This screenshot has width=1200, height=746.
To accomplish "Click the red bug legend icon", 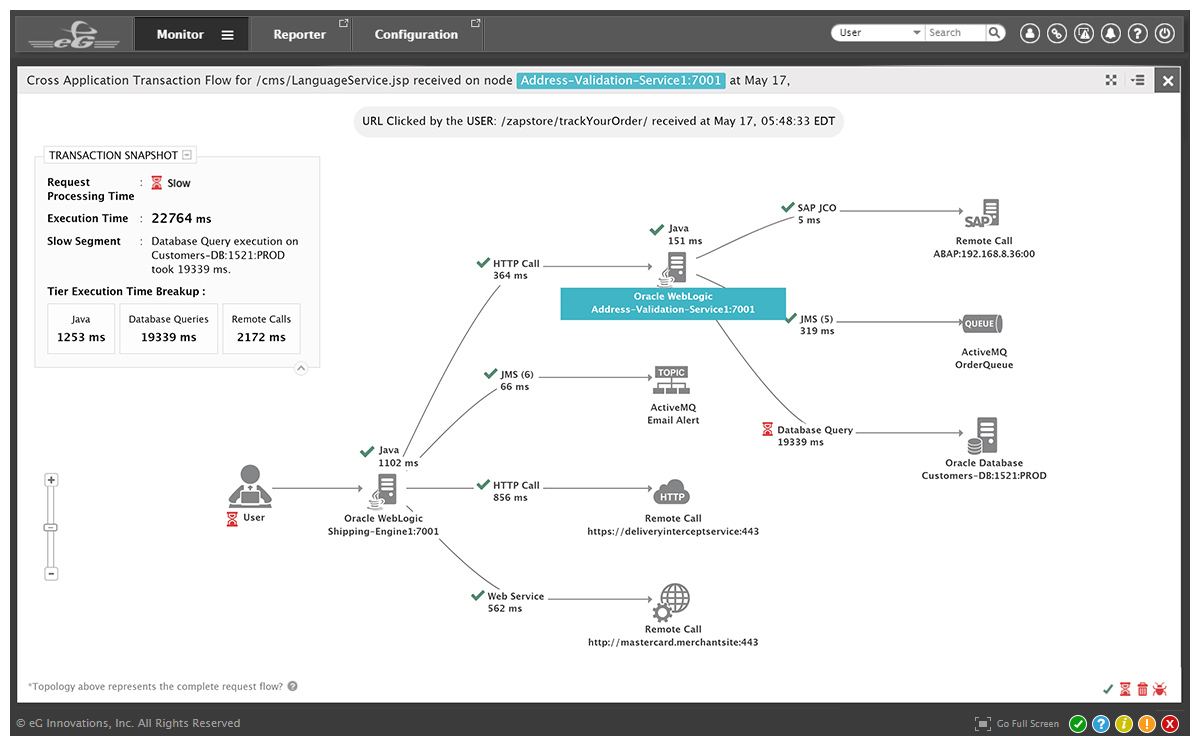I will point(1160,689).
